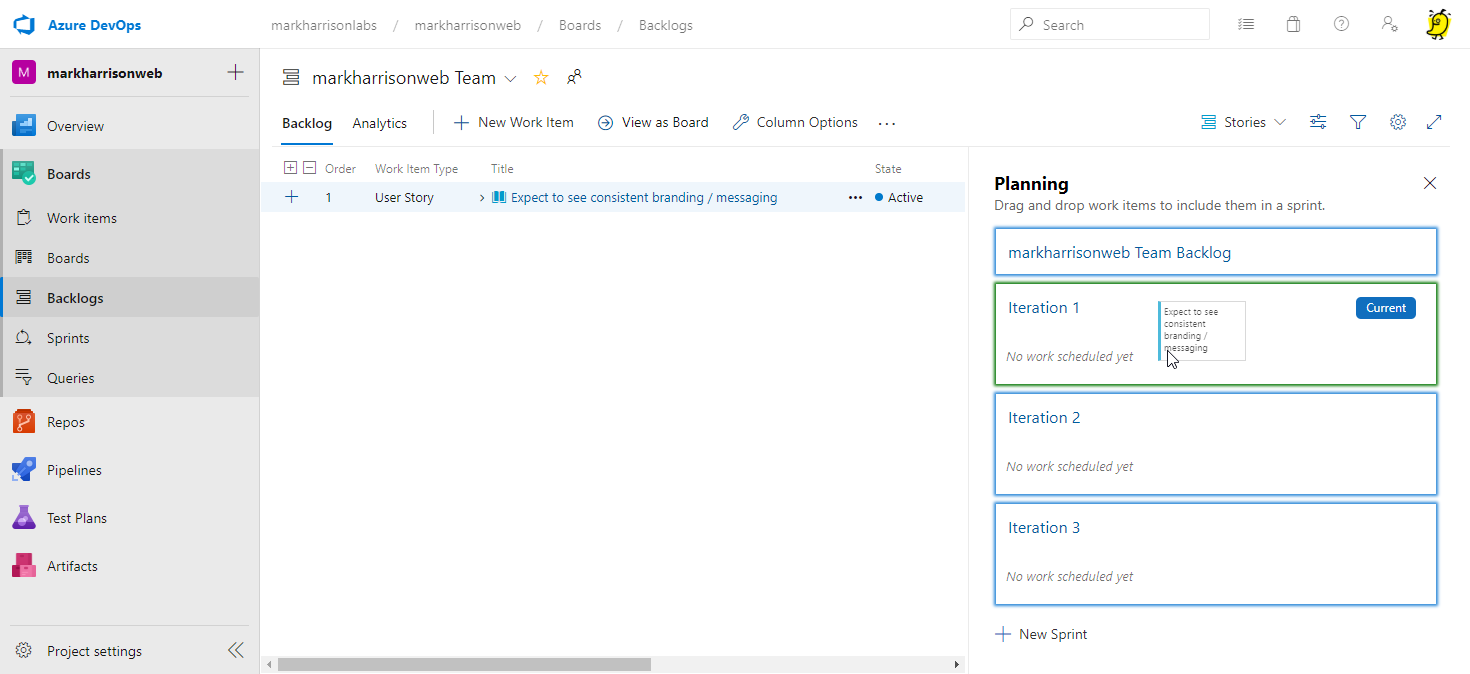The image size is (1470, 674).
Task: Enter full screen mode
Action: tap(1434, 122)
